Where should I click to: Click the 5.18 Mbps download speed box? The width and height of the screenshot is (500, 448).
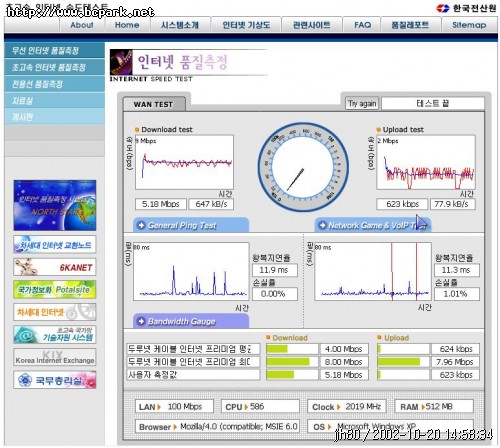(161, 204)
